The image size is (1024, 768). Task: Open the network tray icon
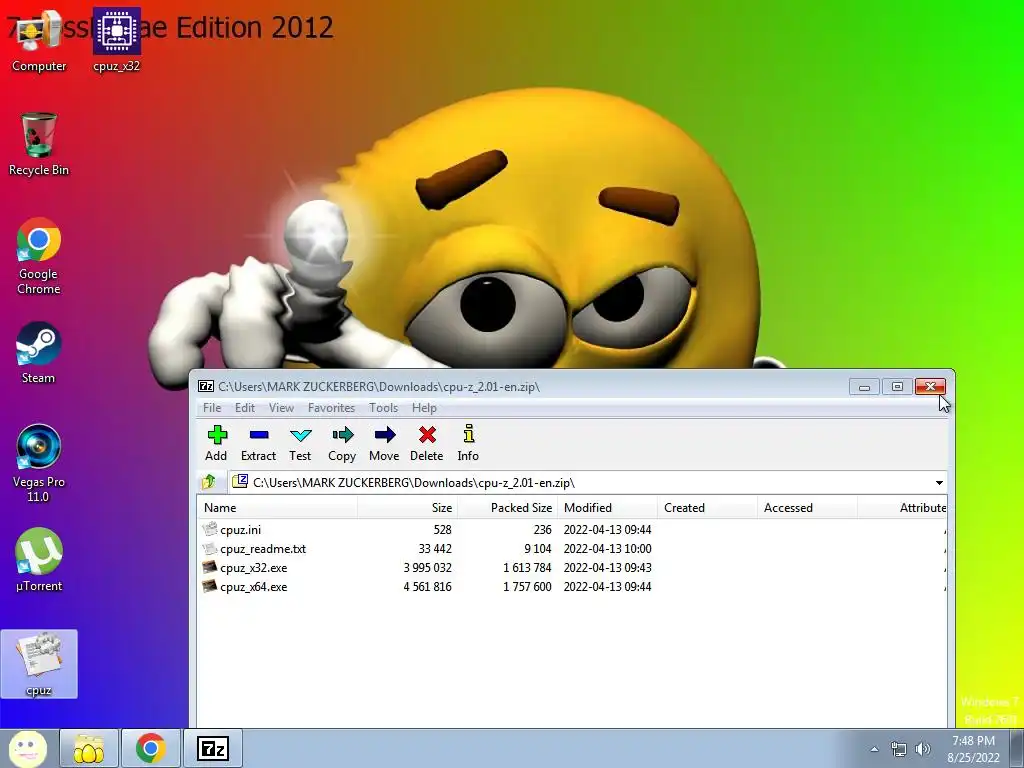click(899, 749)
